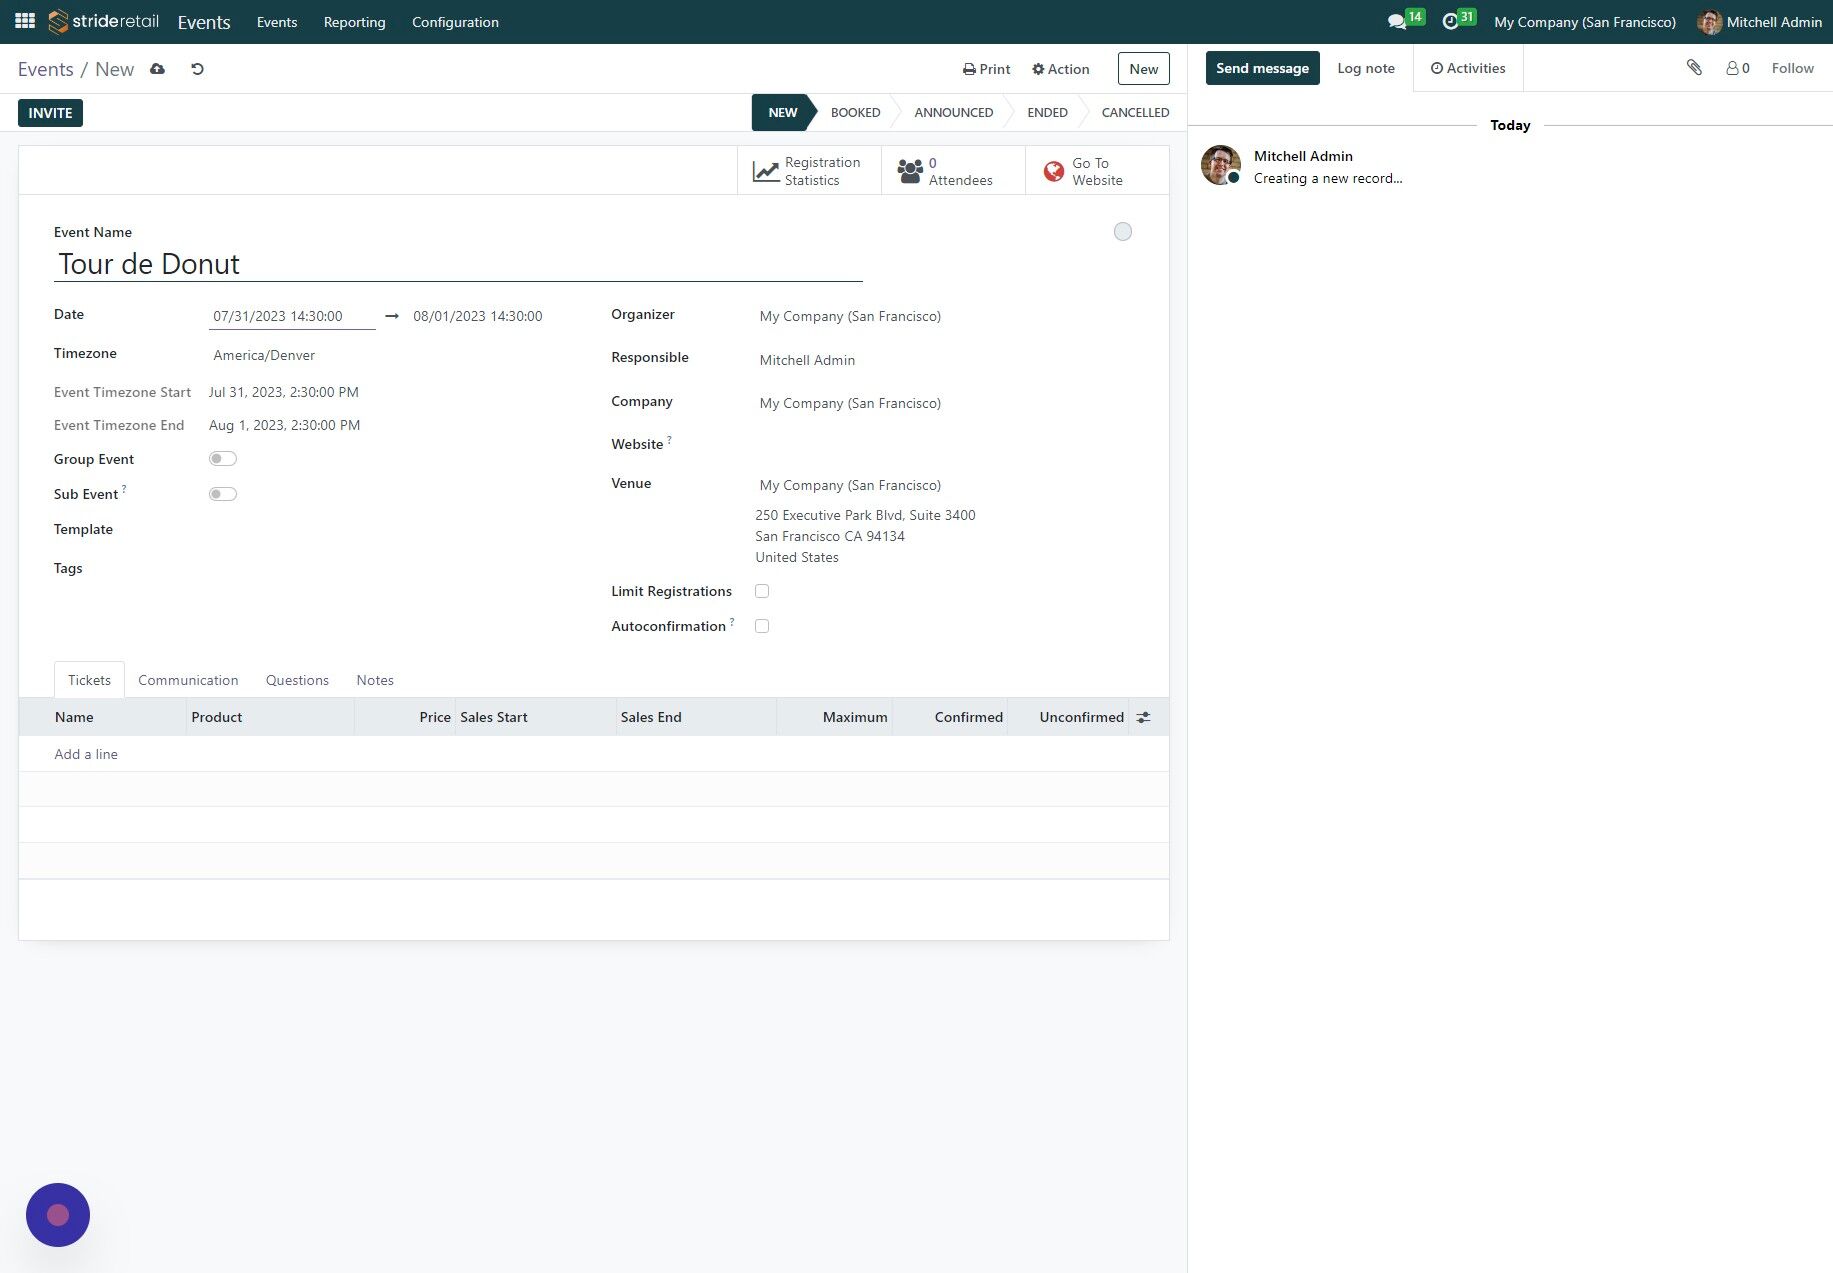Save the record manually with cloud icon
Viewport: 1833px width, 1273px height.
(157, 69)
